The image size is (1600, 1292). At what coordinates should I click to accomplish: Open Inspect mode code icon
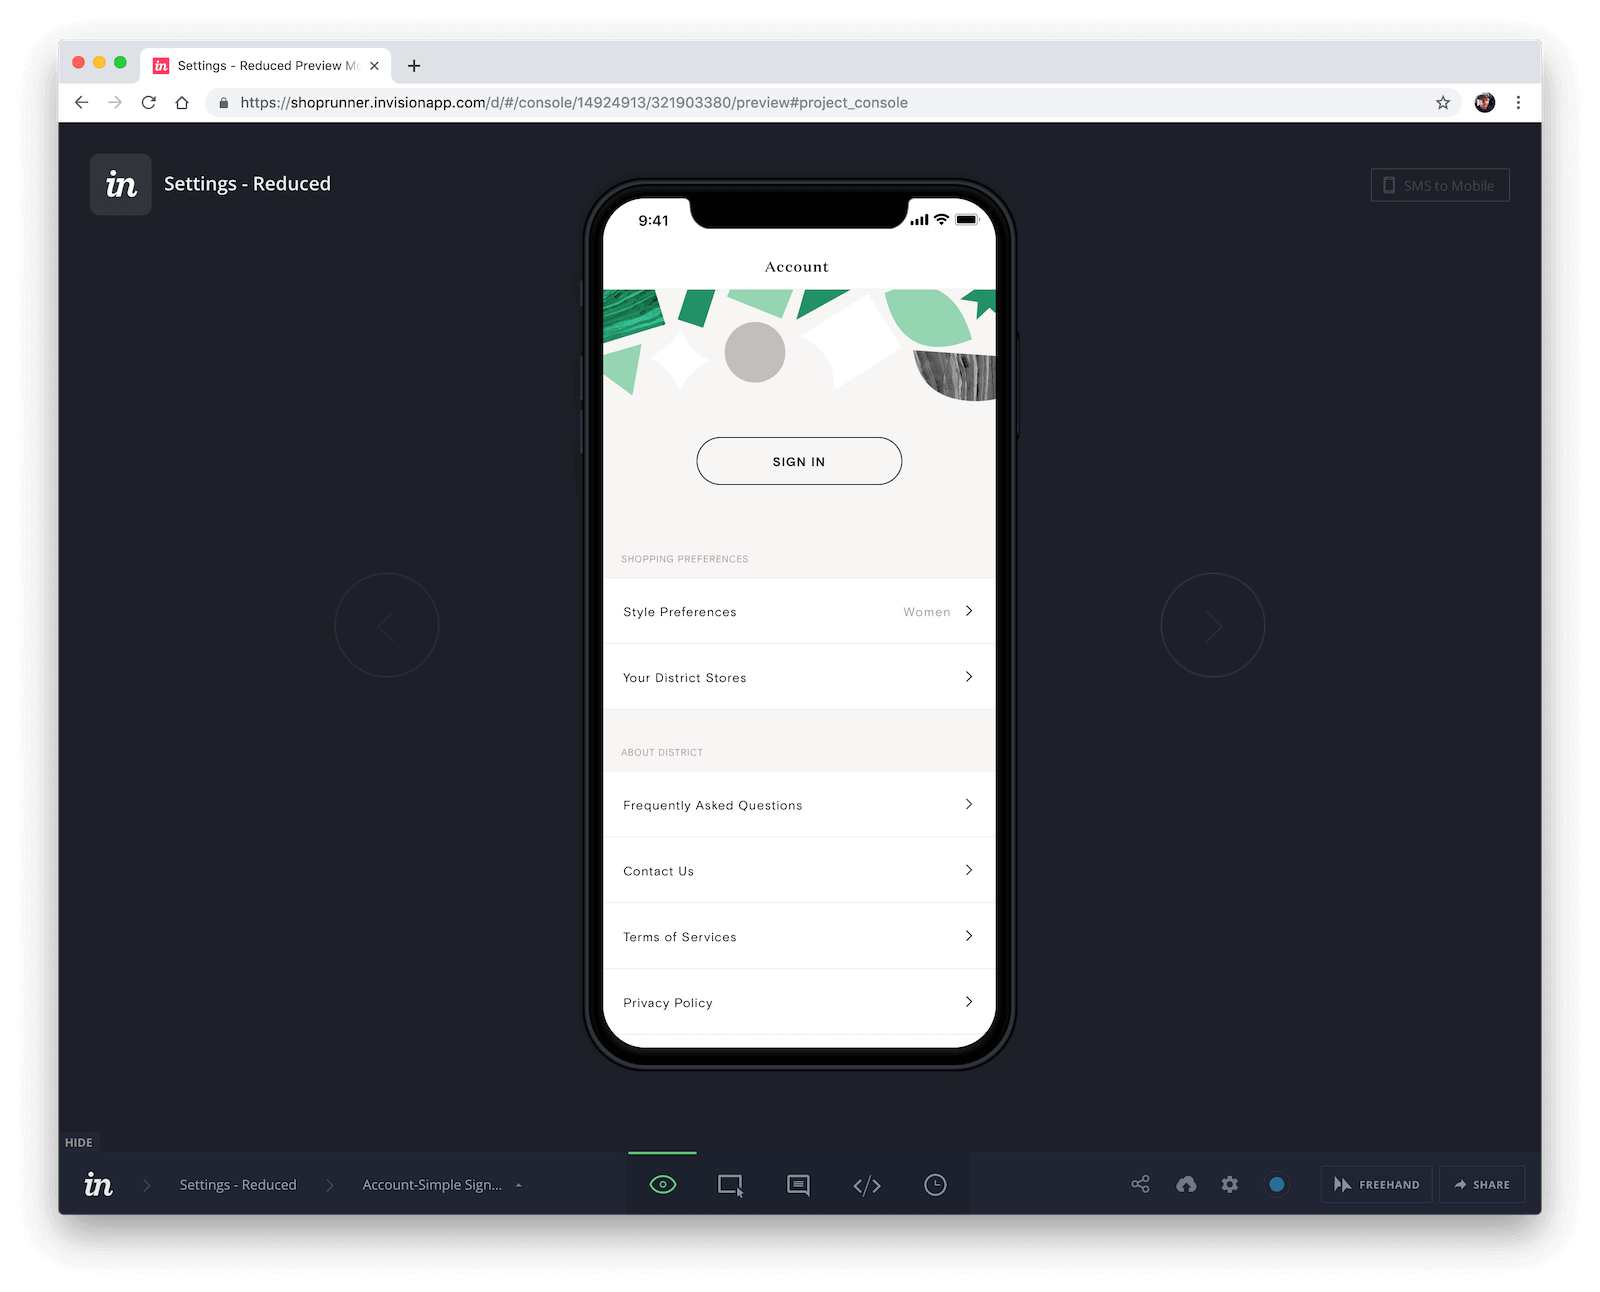tap(867, 1185)
